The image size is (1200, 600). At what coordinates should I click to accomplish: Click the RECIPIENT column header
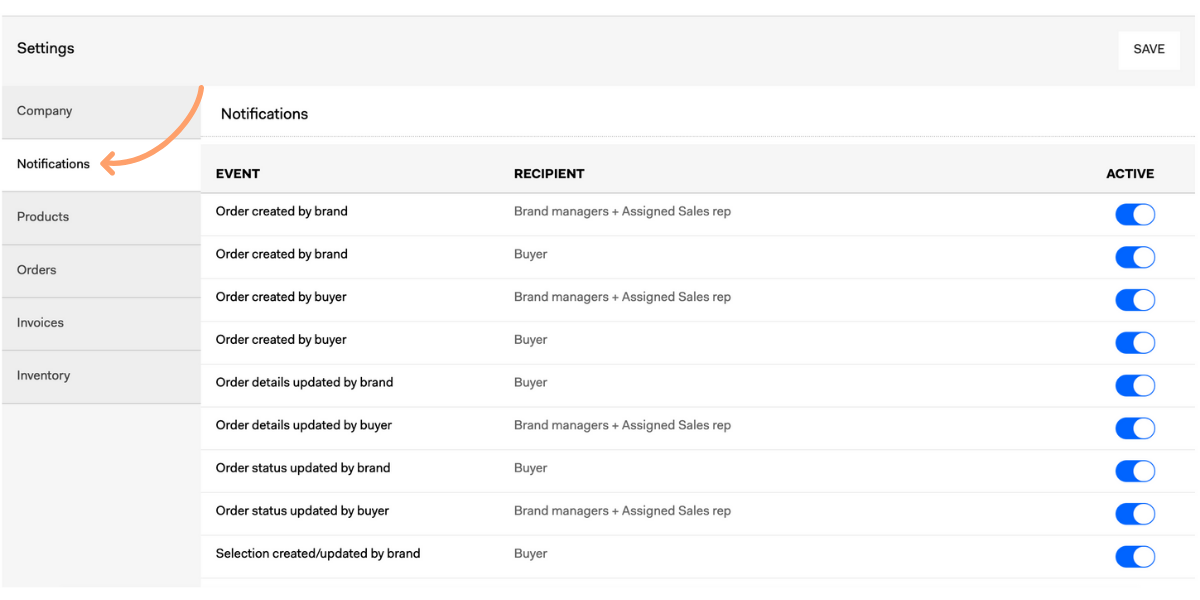[x=549, y=174]
